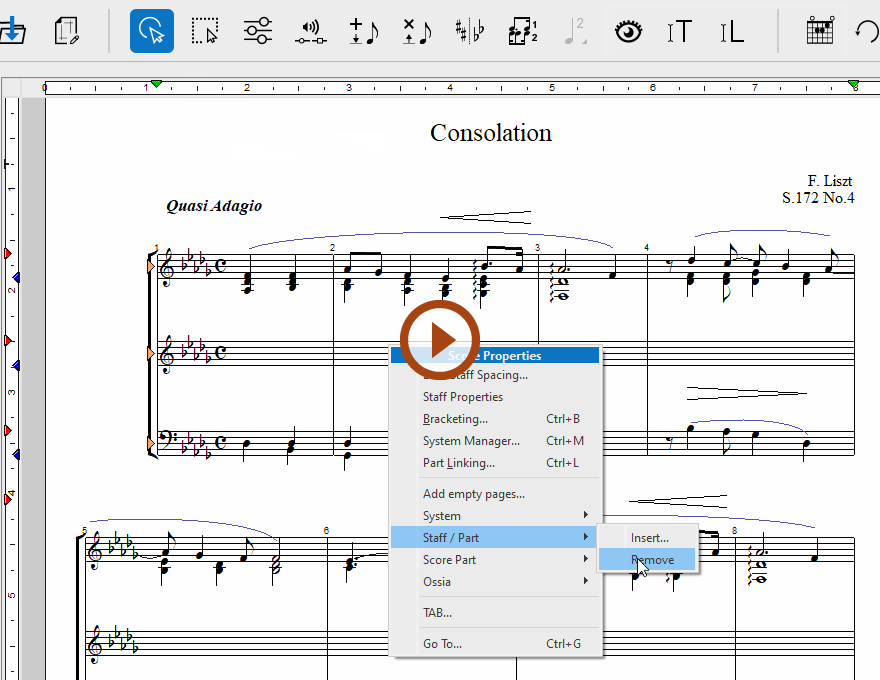Click green margin marker near ruler mark 1

[157, 84]
